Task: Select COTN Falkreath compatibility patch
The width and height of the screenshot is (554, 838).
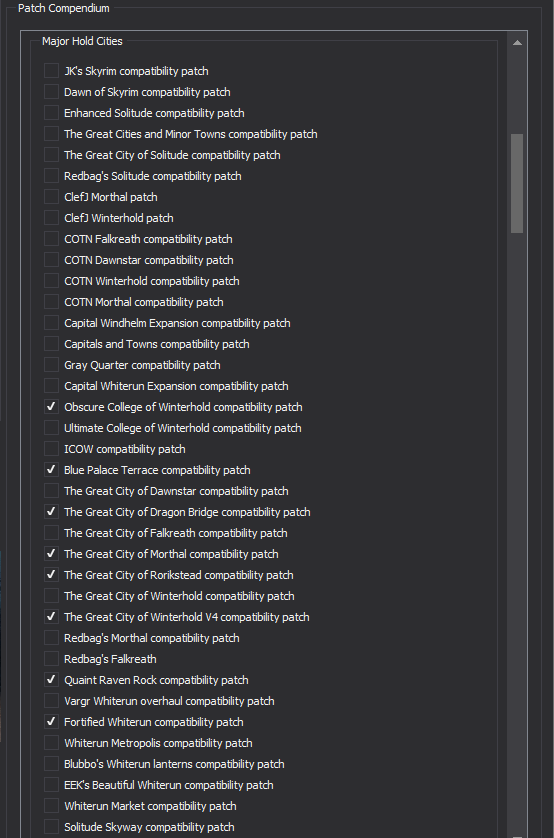Action: (x=51, y=239)
